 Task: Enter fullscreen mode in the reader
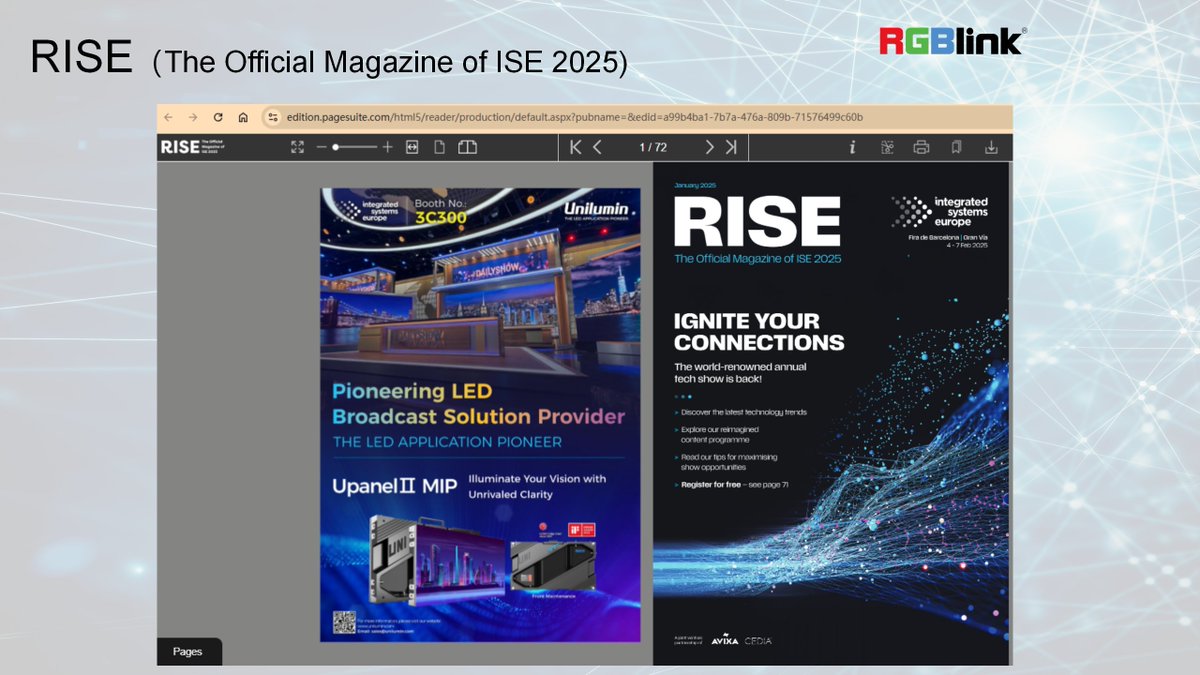coord(297,147)
